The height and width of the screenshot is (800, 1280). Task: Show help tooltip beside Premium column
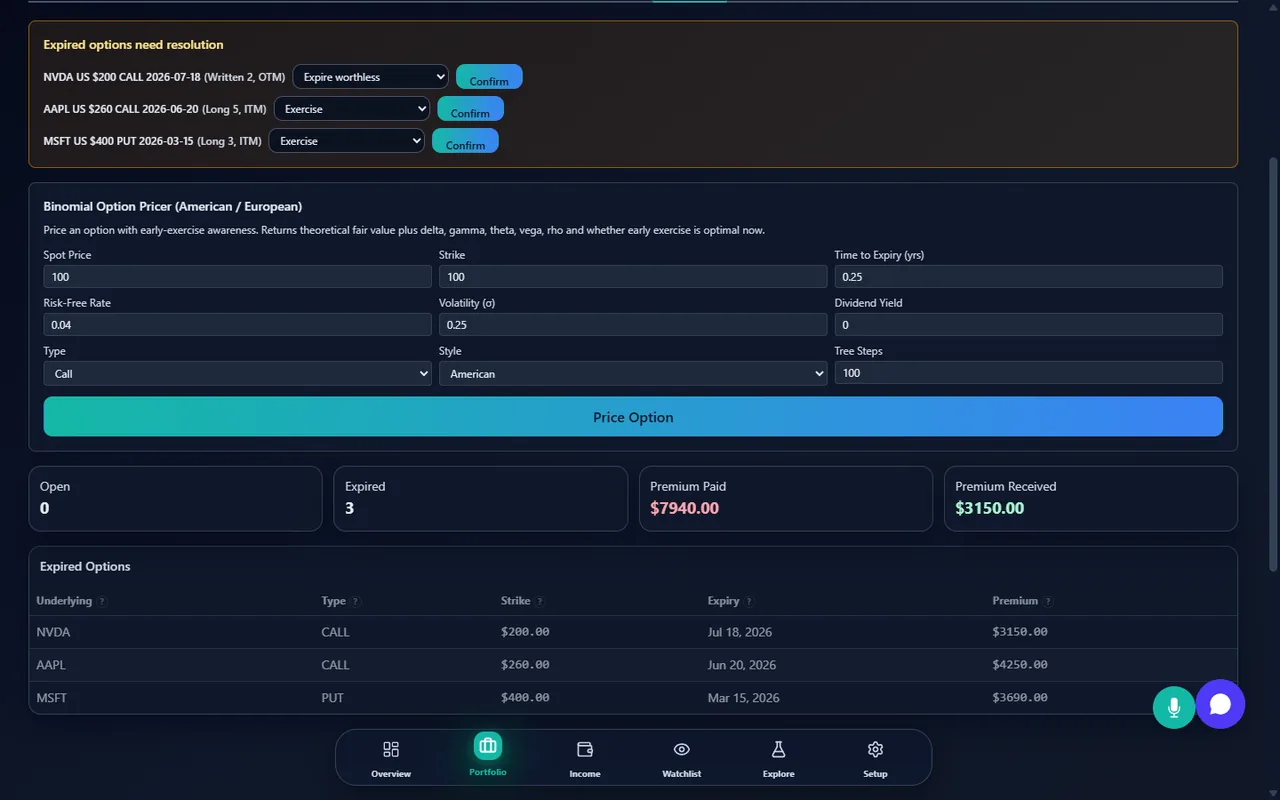pos(1048,601)
